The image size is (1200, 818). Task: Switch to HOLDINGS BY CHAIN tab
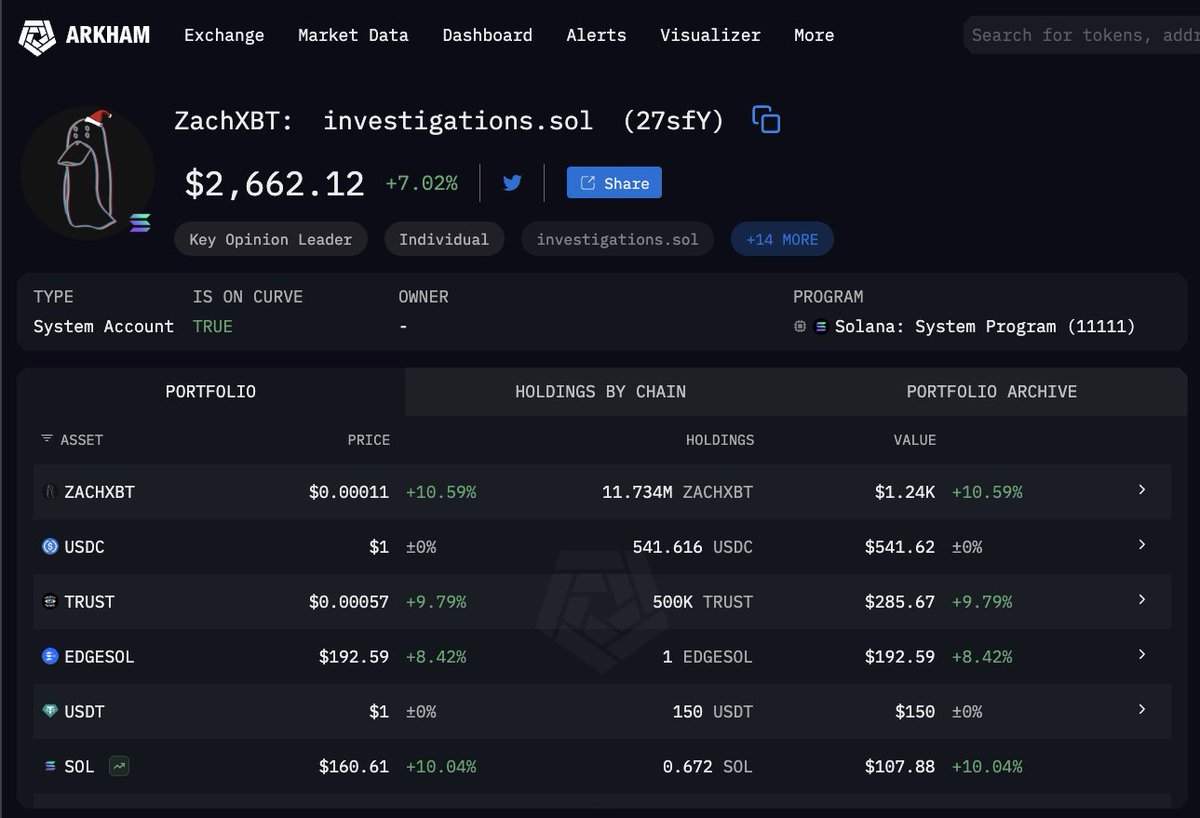coord(600,392)
